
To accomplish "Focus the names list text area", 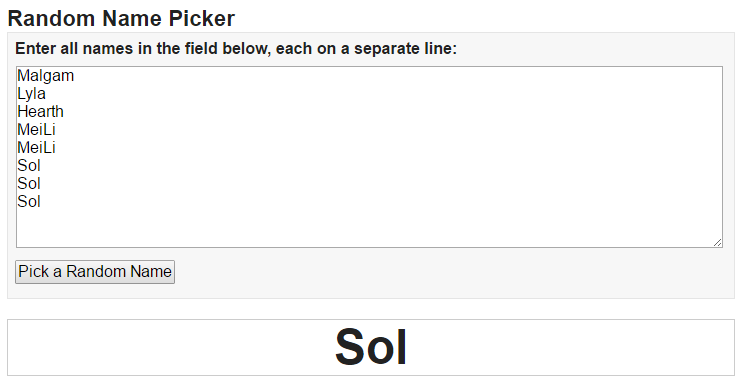I will point(369,157).
